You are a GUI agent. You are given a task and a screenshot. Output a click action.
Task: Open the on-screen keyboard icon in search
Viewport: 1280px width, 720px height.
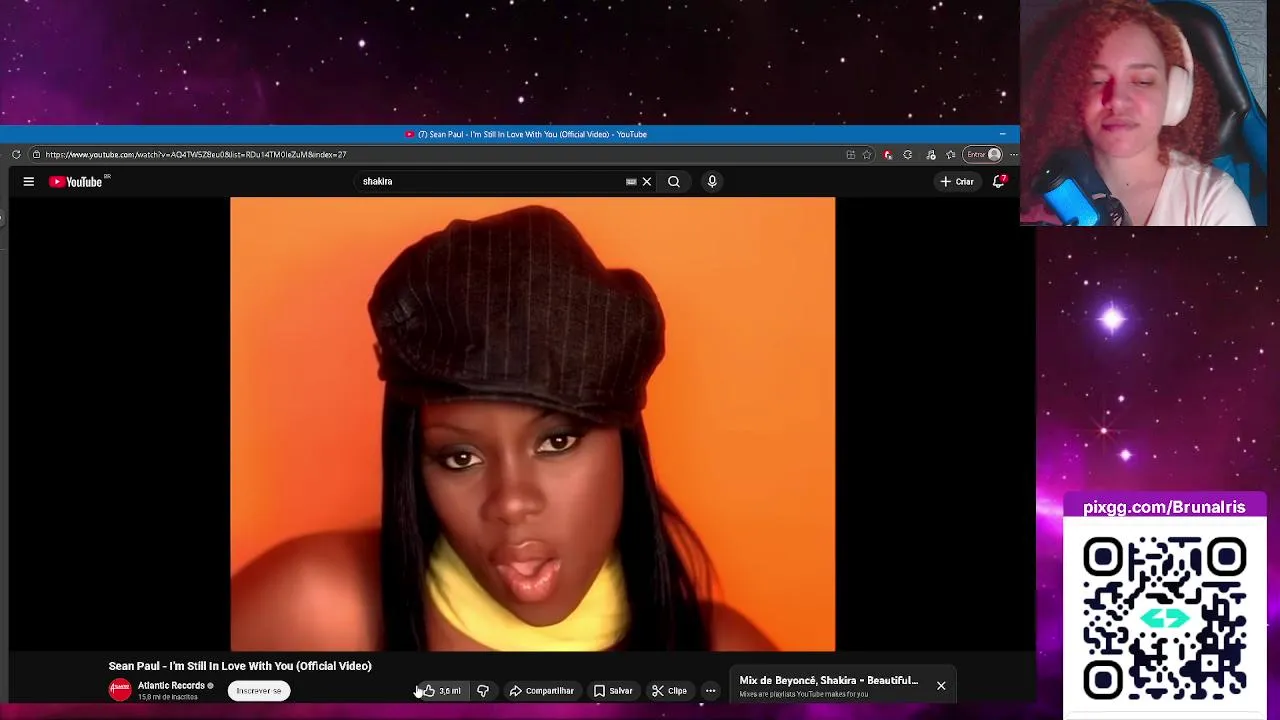[x=631, y=181]
